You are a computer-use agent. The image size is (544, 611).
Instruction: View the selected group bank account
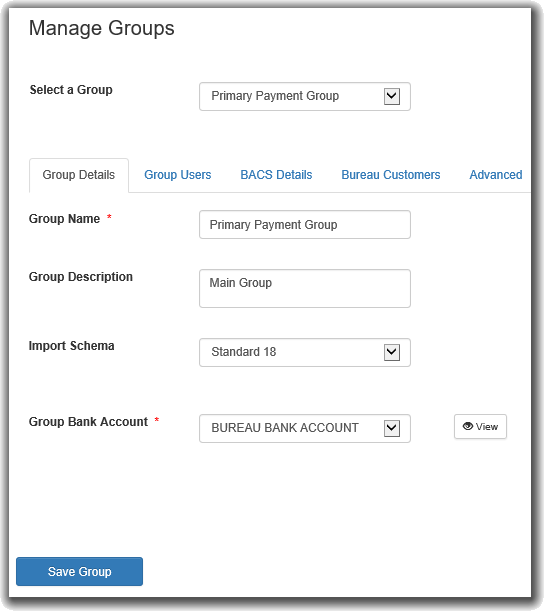(480, 426)
